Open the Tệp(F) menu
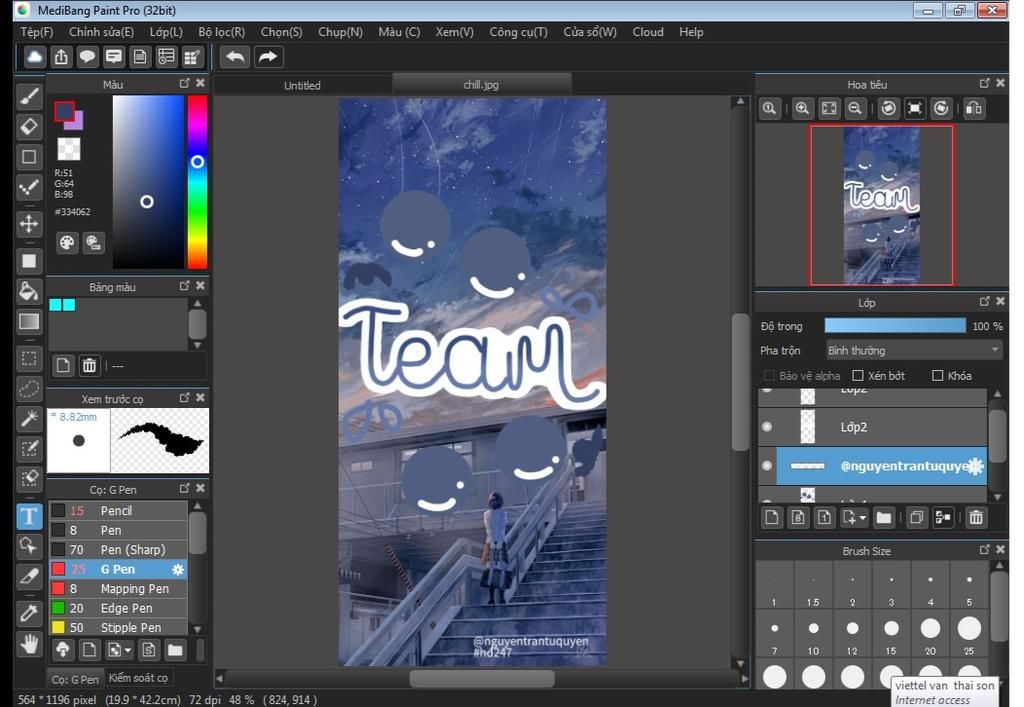Viewport: 1024px width, 707px height. [37, 31]
